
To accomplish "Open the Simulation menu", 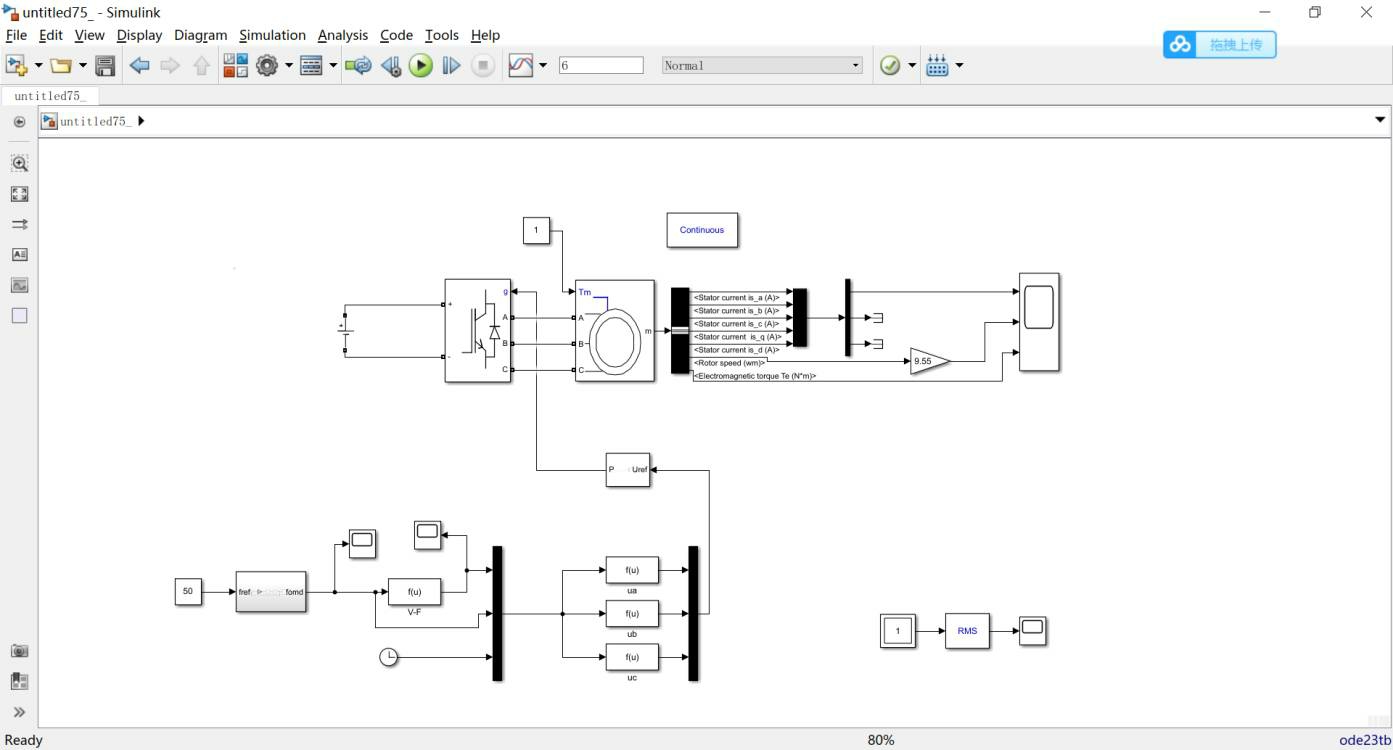I will pyautogui.click(x=272, y=35).
